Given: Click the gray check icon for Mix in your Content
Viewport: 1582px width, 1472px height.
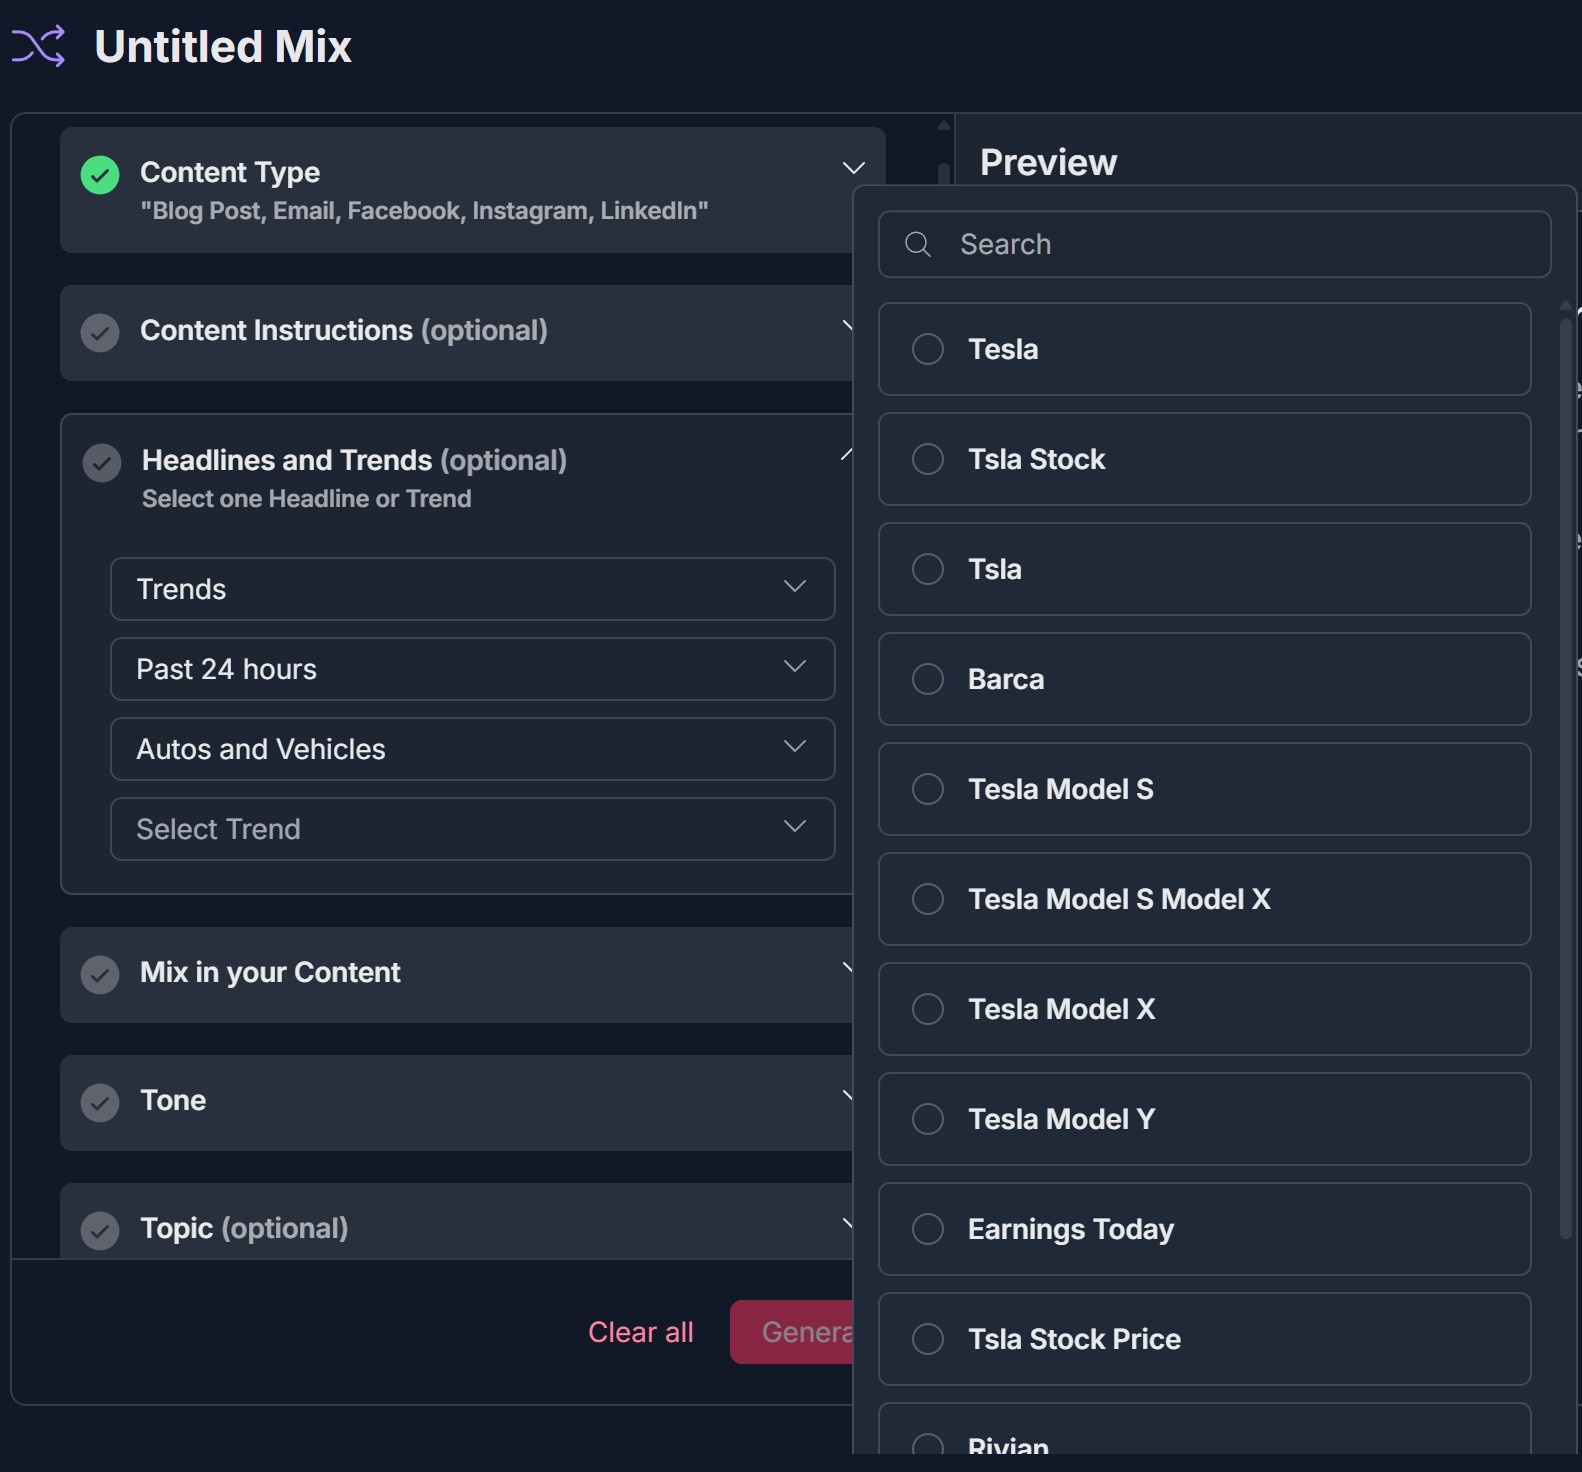Looking at the screenshot, I should (100, 975).
